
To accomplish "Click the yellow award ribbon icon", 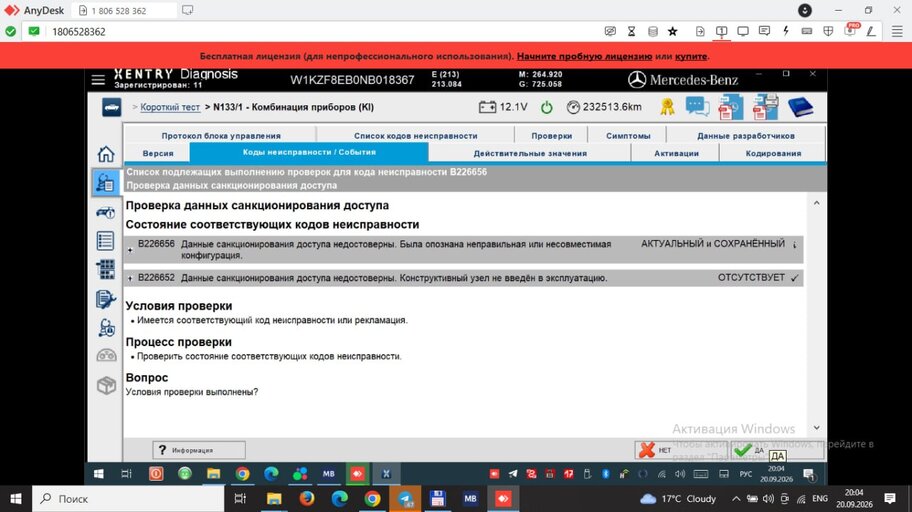I will click(667, 107).
